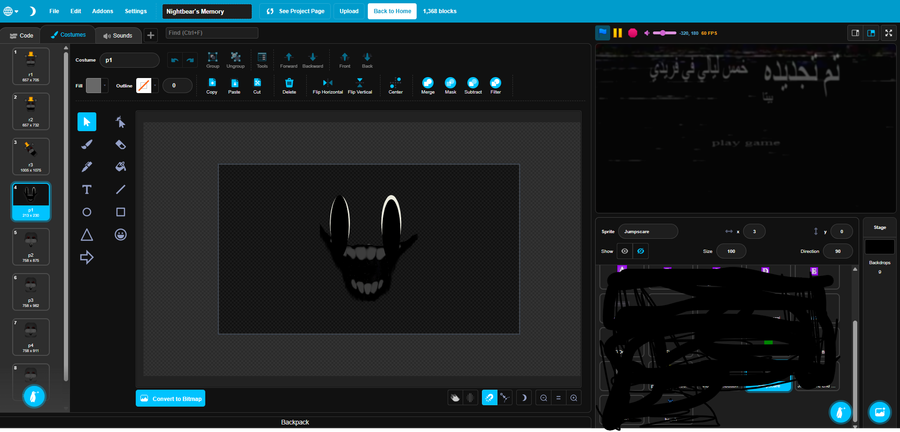900x432 pixels.
Task: Click the Upload button
Action: (x=349, y=11)
